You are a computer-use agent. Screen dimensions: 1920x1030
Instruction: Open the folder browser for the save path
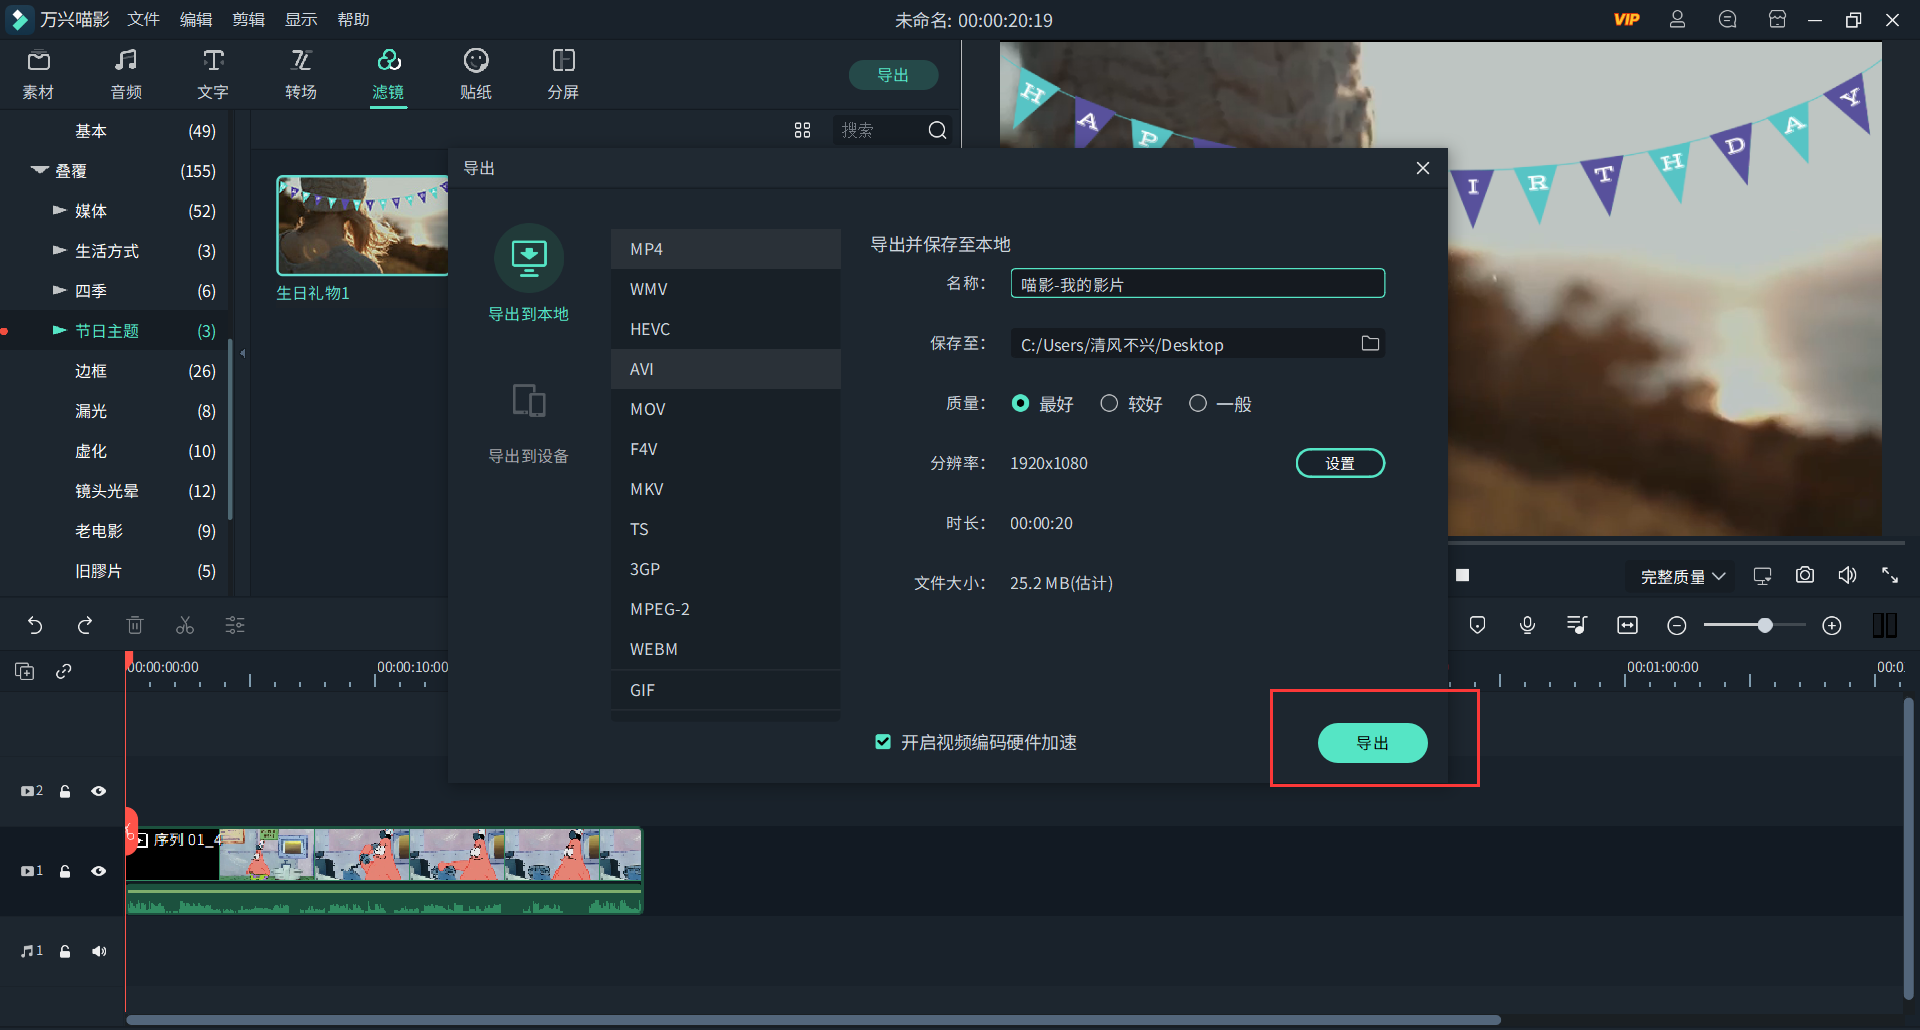coord(1371,343)
